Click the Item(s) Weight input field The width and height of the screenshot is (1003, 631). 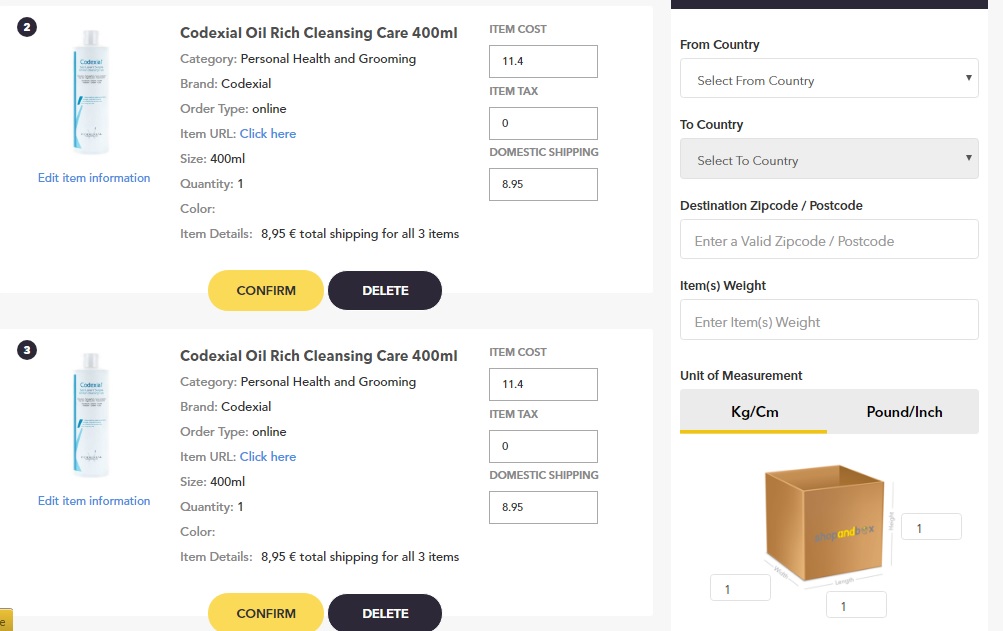[829, 322]
